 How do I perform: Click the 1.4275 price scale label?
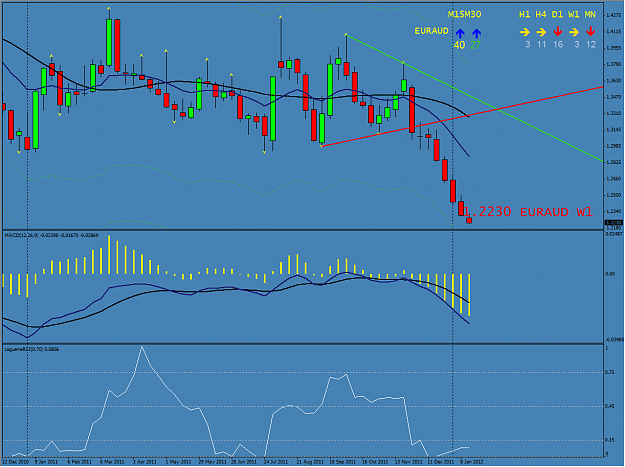point(613,16)
